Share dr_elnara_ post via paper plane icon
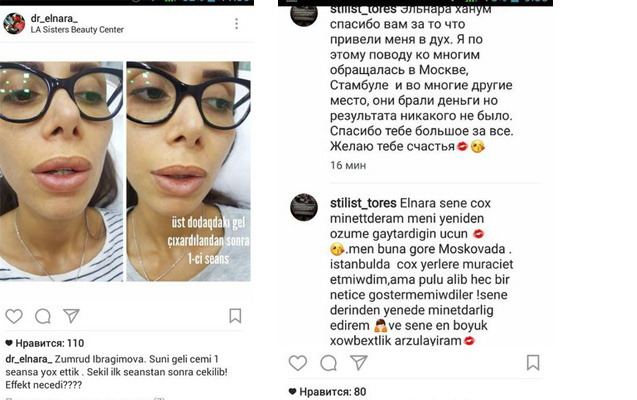The image size is (637, 400). pyautogui.click(x=71, y=316)
